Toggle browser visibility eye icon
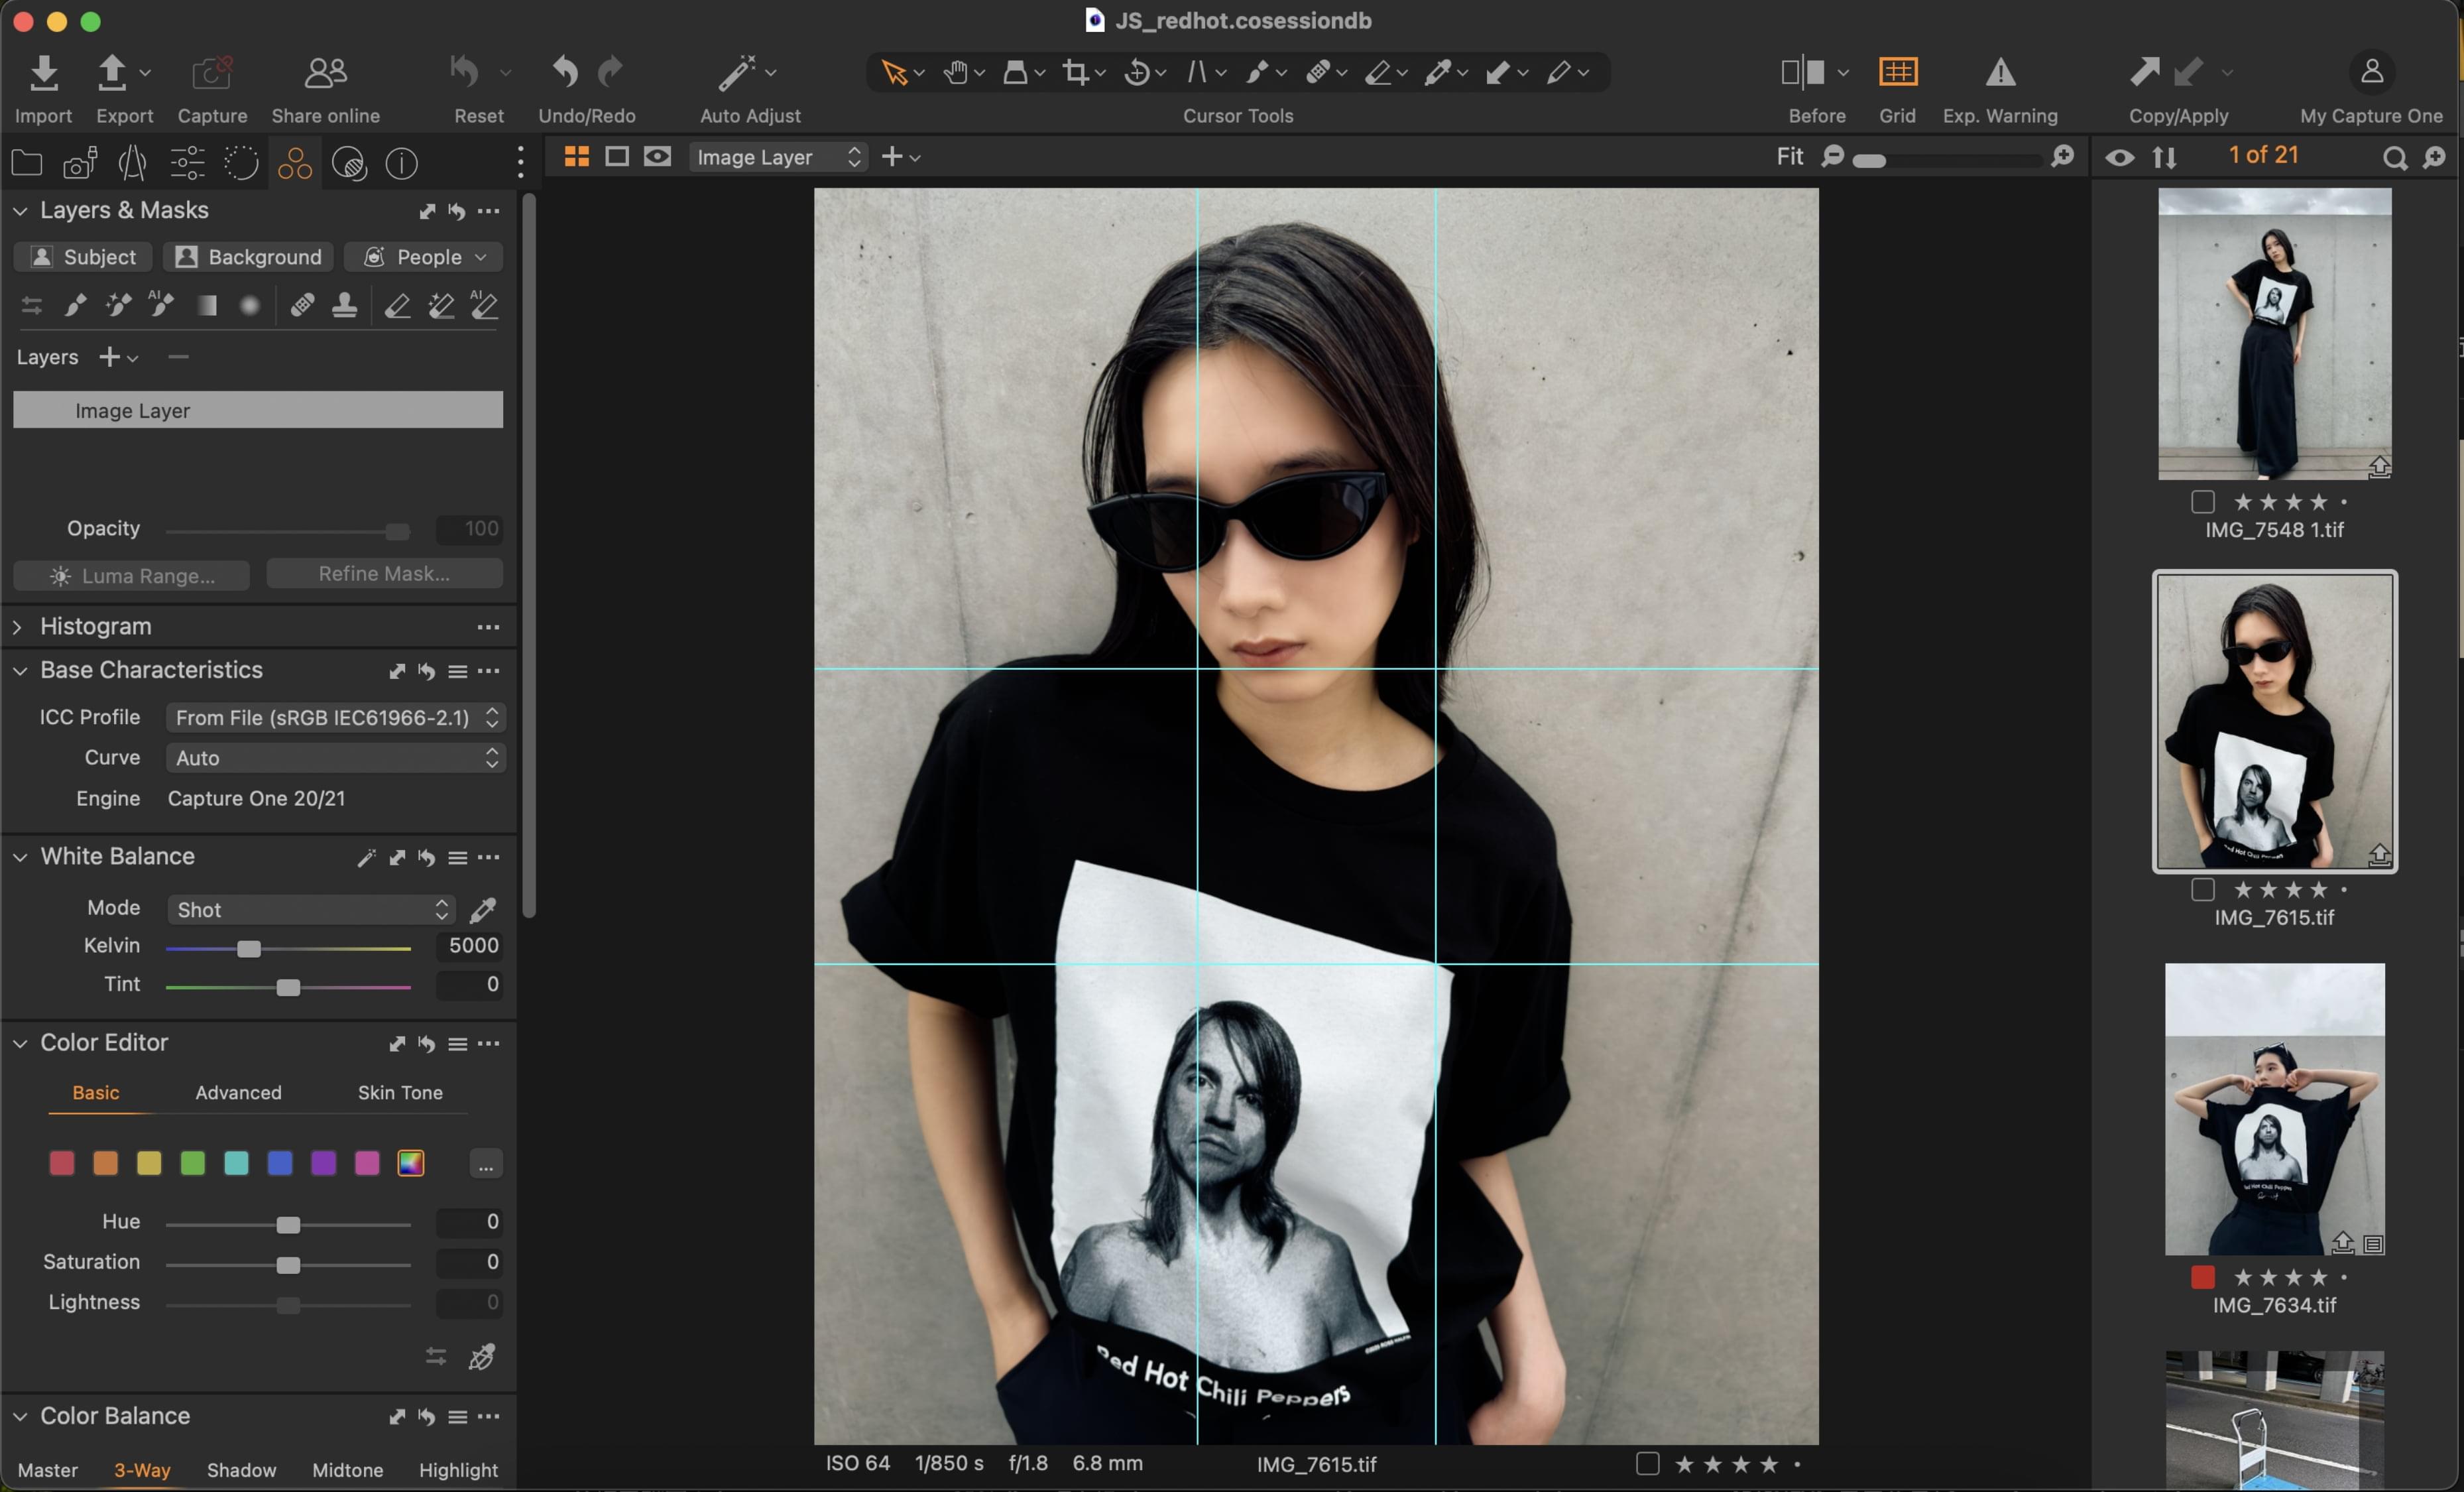The width and height of the screenshot is (2464, 1492). coord(2119,157)
